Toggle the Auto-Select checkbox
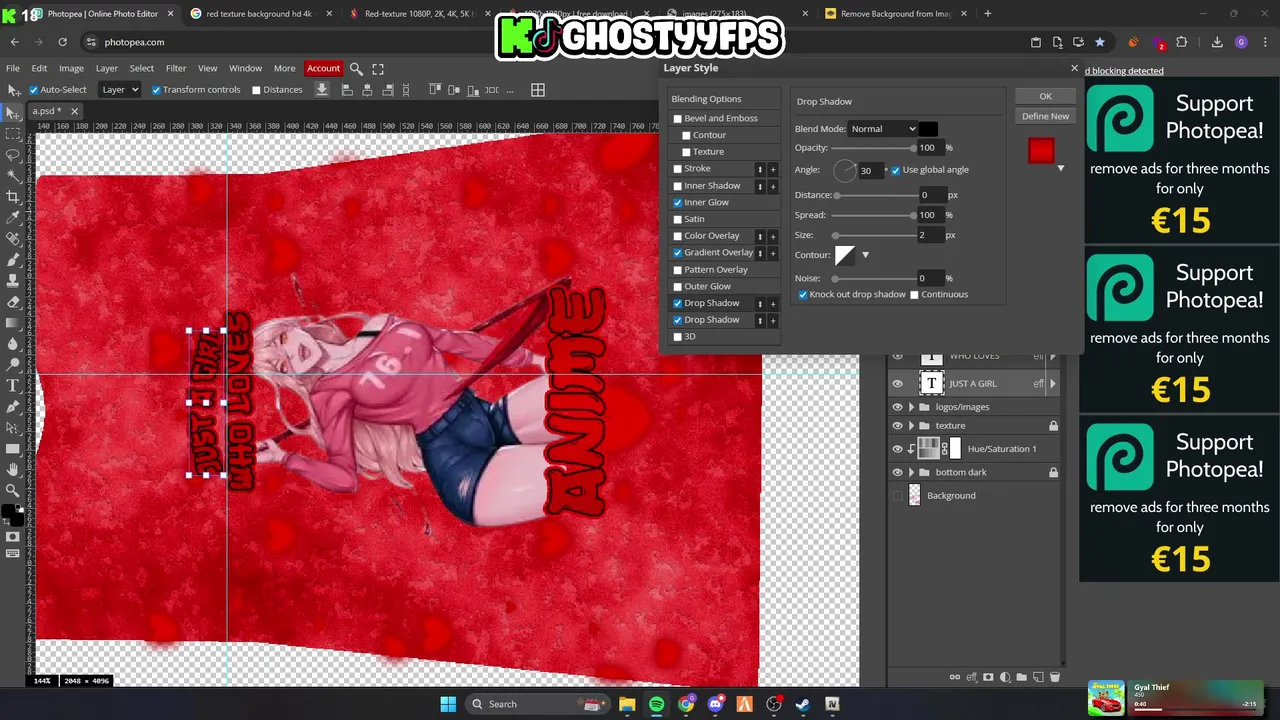1280x720 pixels. 33,90
